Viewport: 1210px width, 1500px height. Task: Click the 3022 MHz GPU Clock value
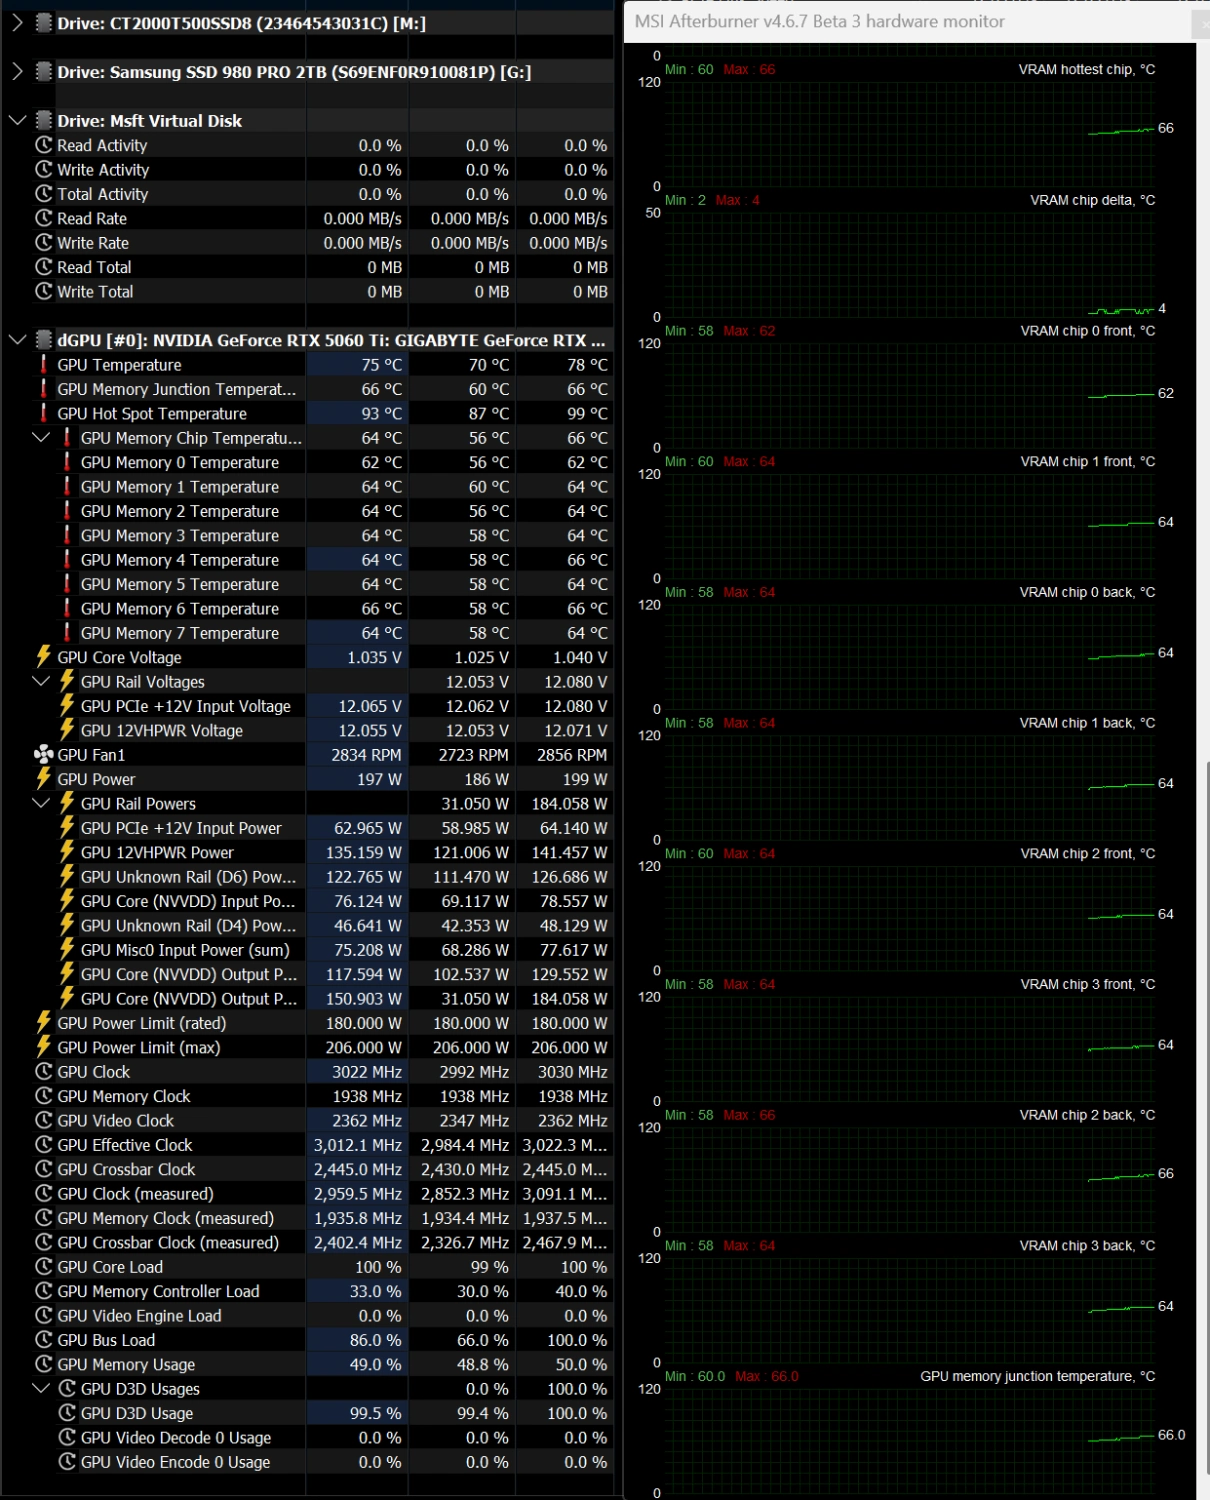(x=367, y=1072)
